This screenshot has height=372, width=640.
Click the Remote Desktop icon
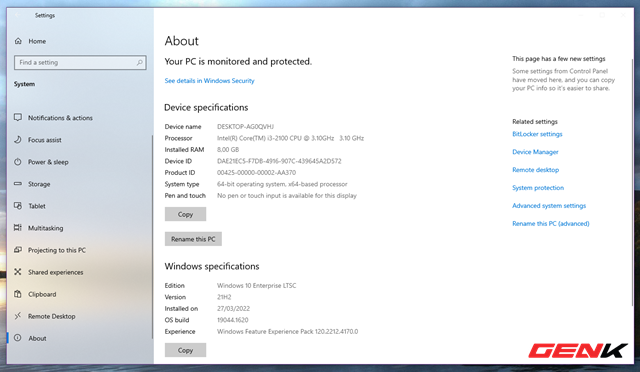[18, 316]
